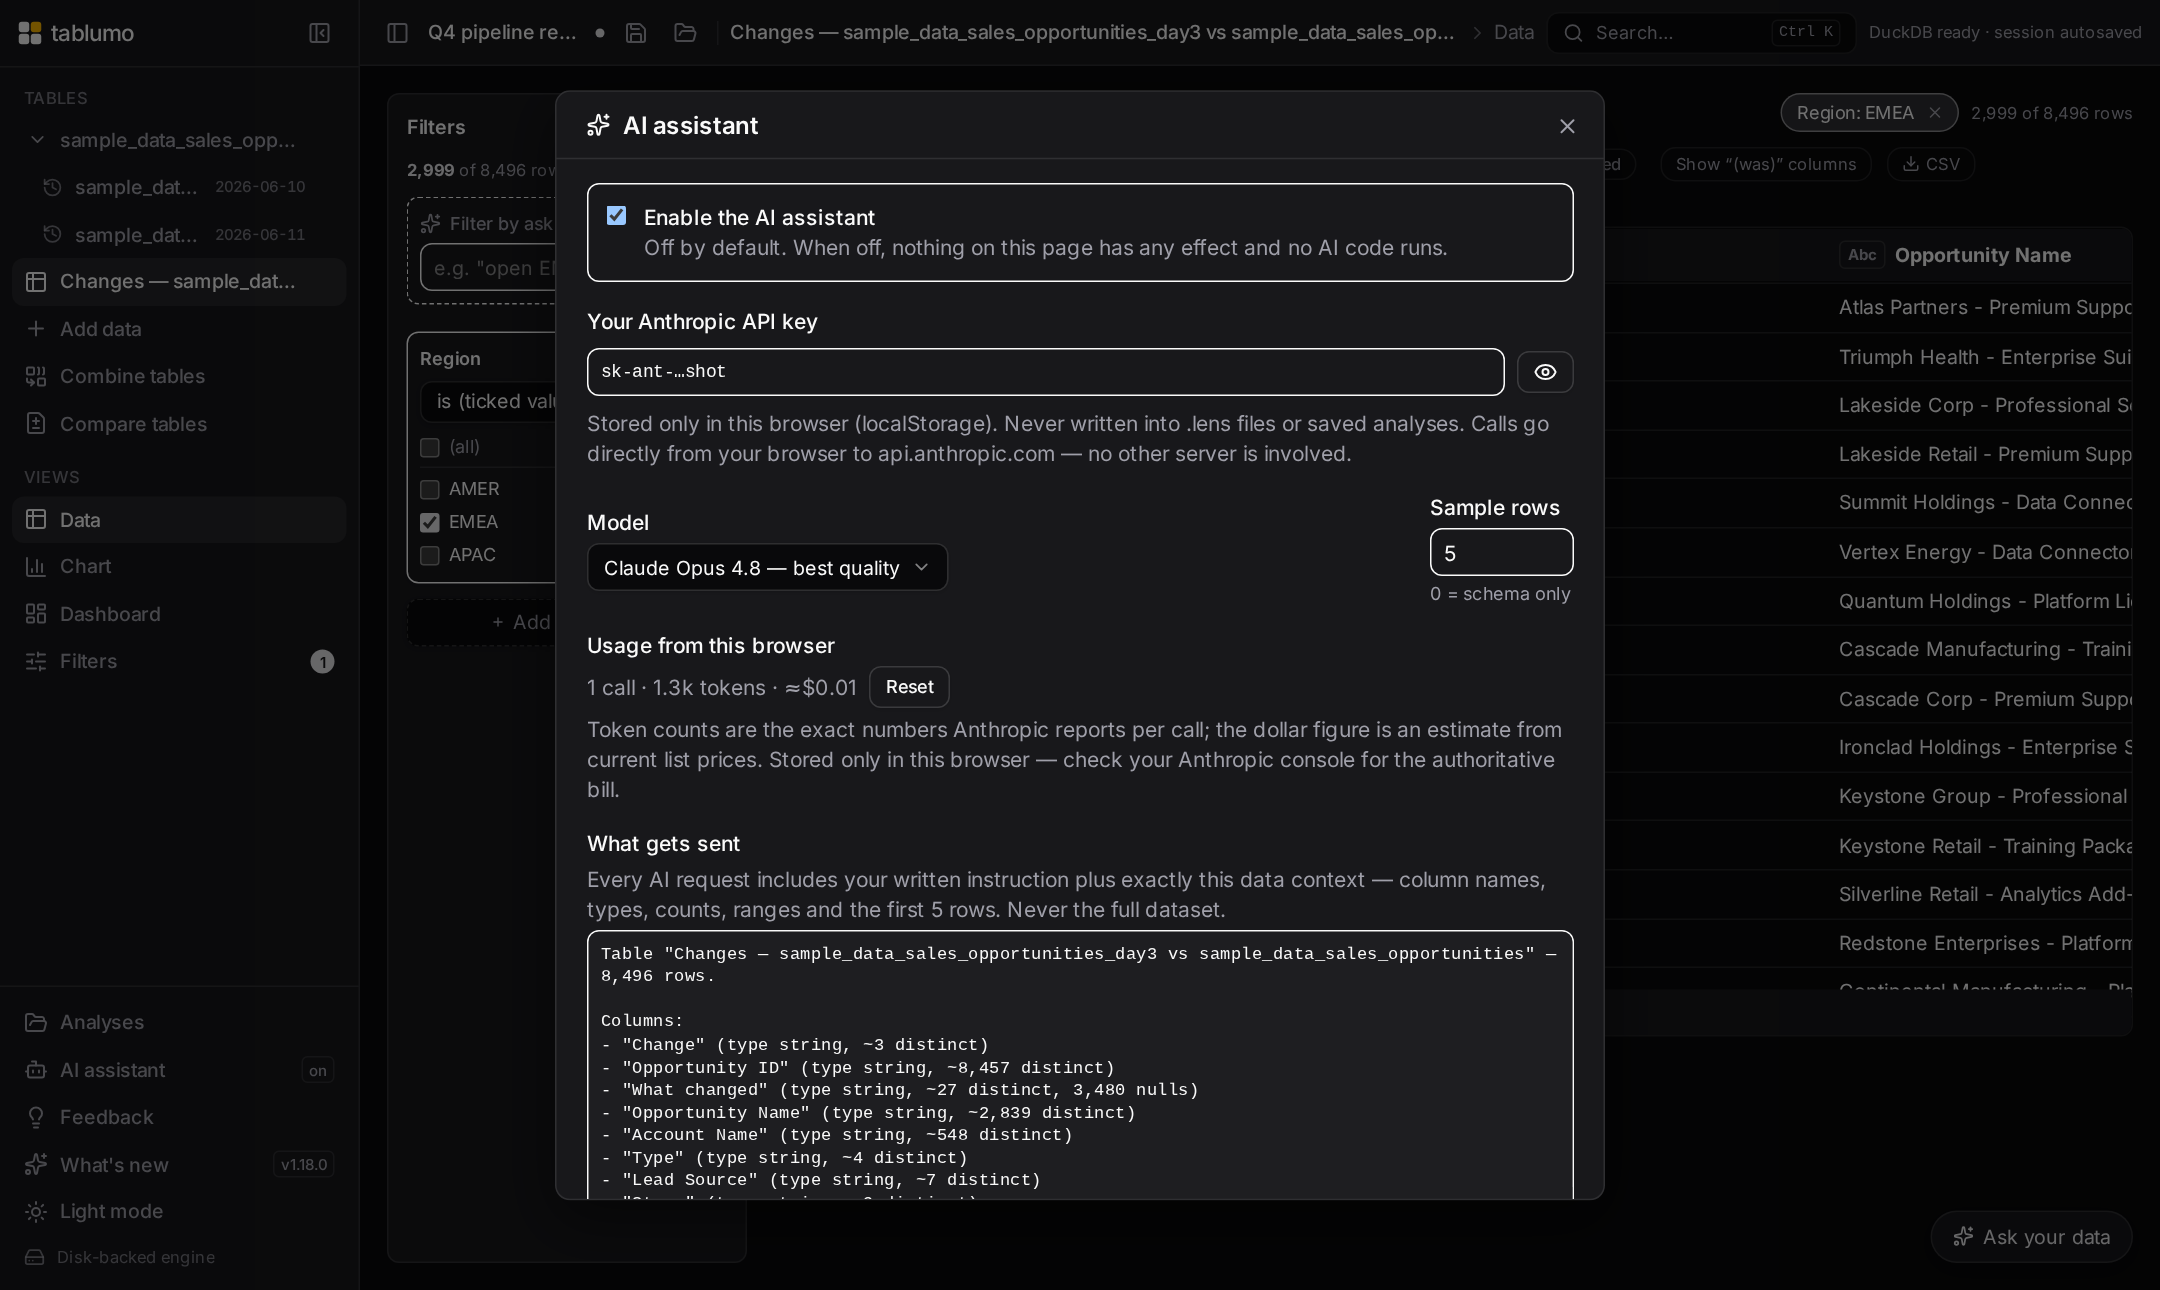Remove the Region: EMEA filter chip
The width and height of the screenshot is (2160, 1290).
tap(1935, 113)
